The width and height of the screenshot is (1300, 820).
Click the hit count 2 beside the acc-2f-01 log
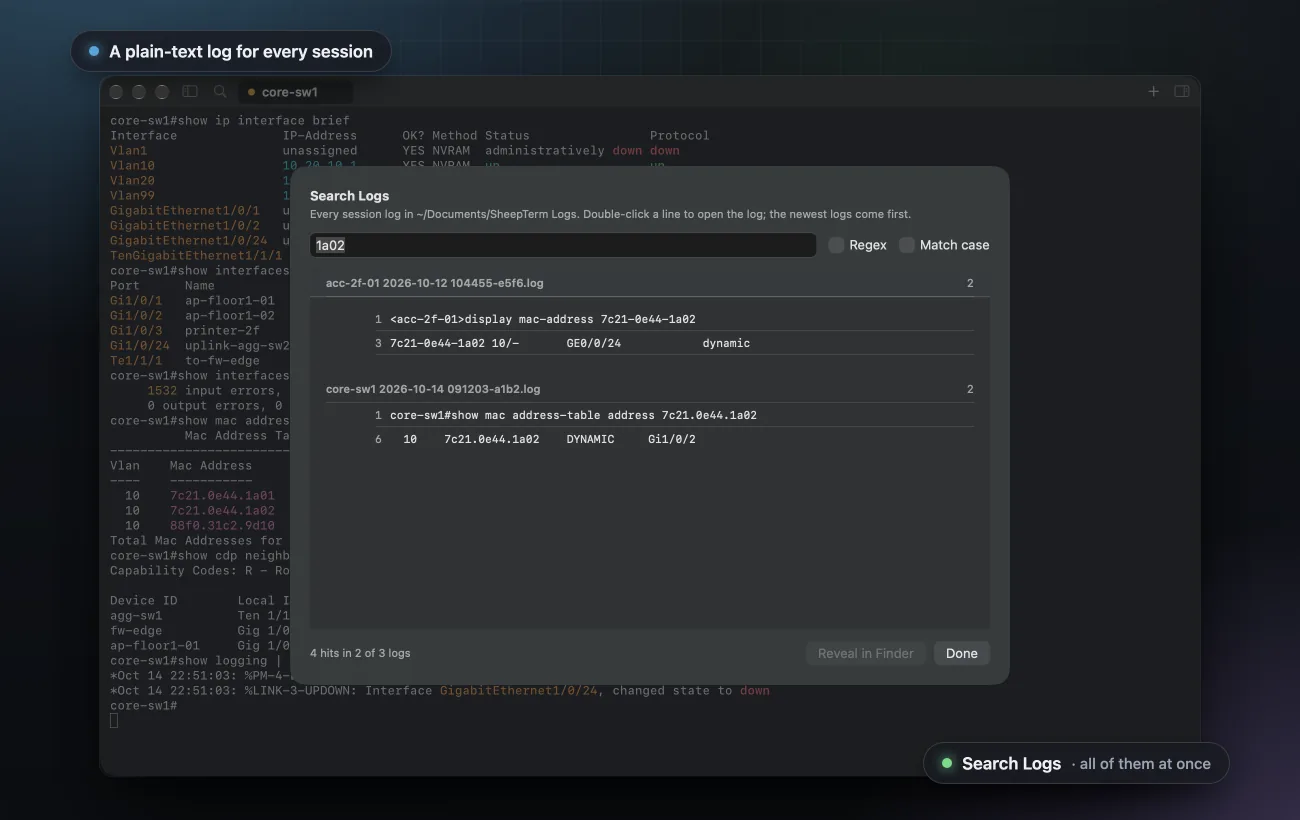(970, 284)
